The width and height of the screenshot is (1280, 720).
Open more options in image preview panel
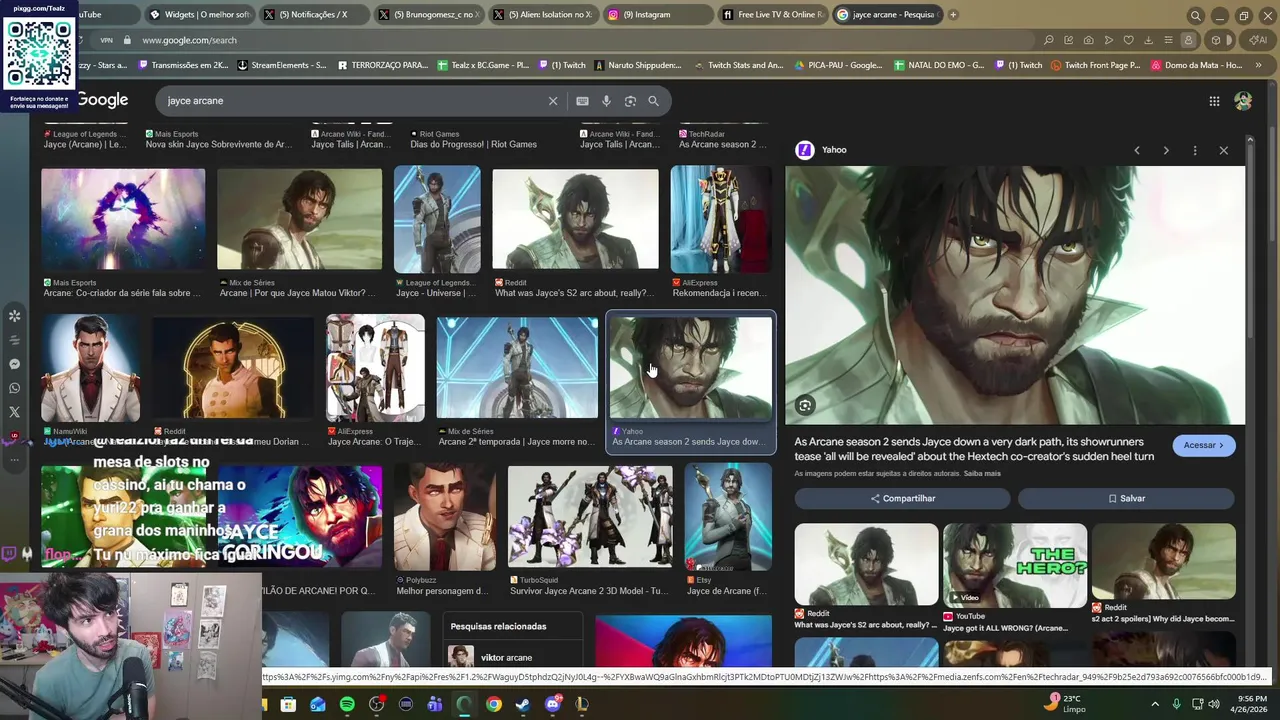click(x=1195, y=150)
